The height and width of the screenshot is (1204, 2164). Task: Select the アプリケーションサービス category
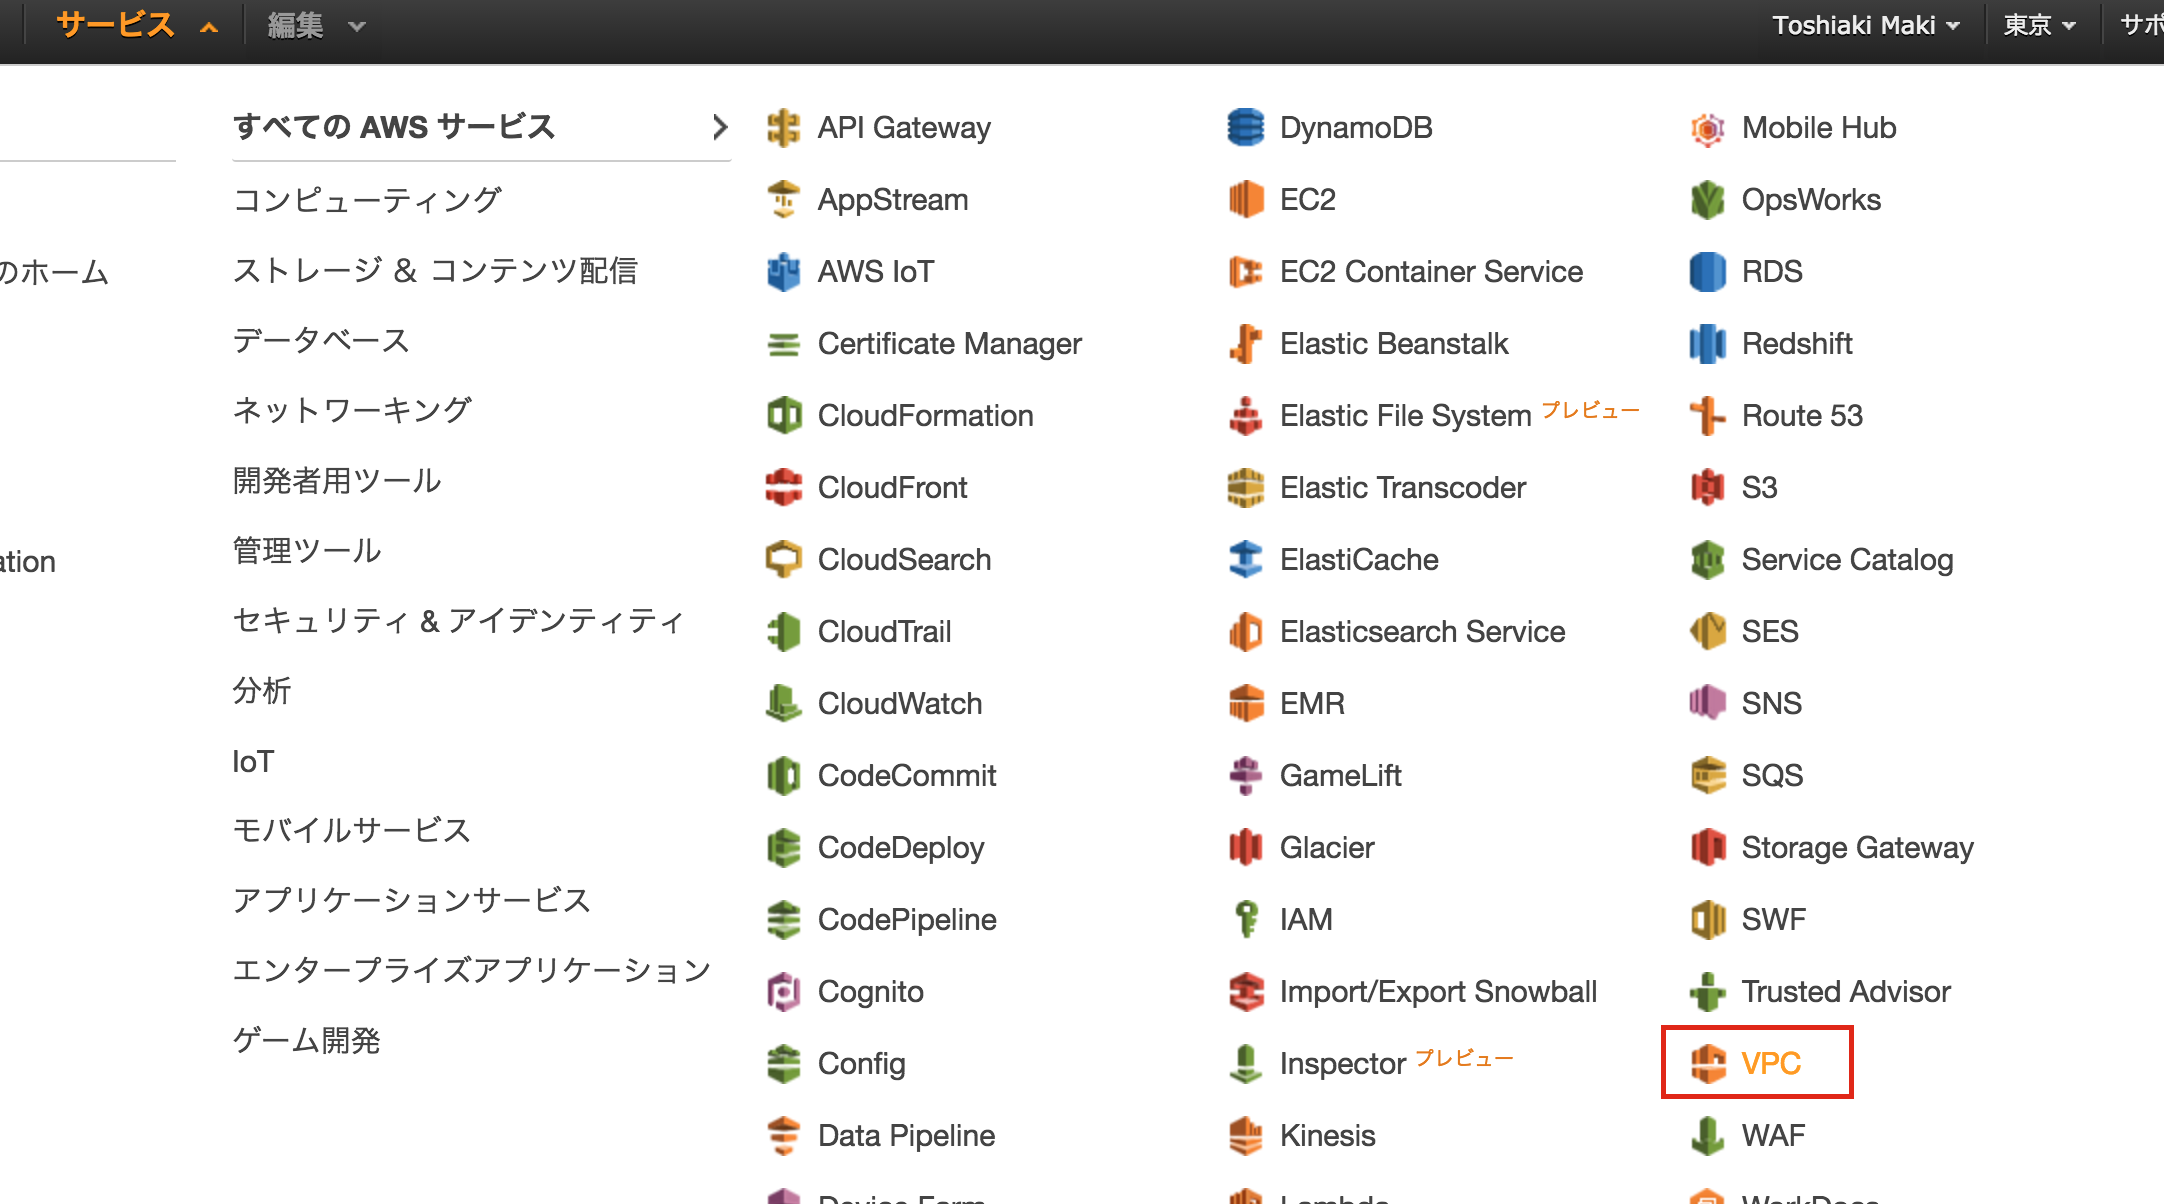411,900
